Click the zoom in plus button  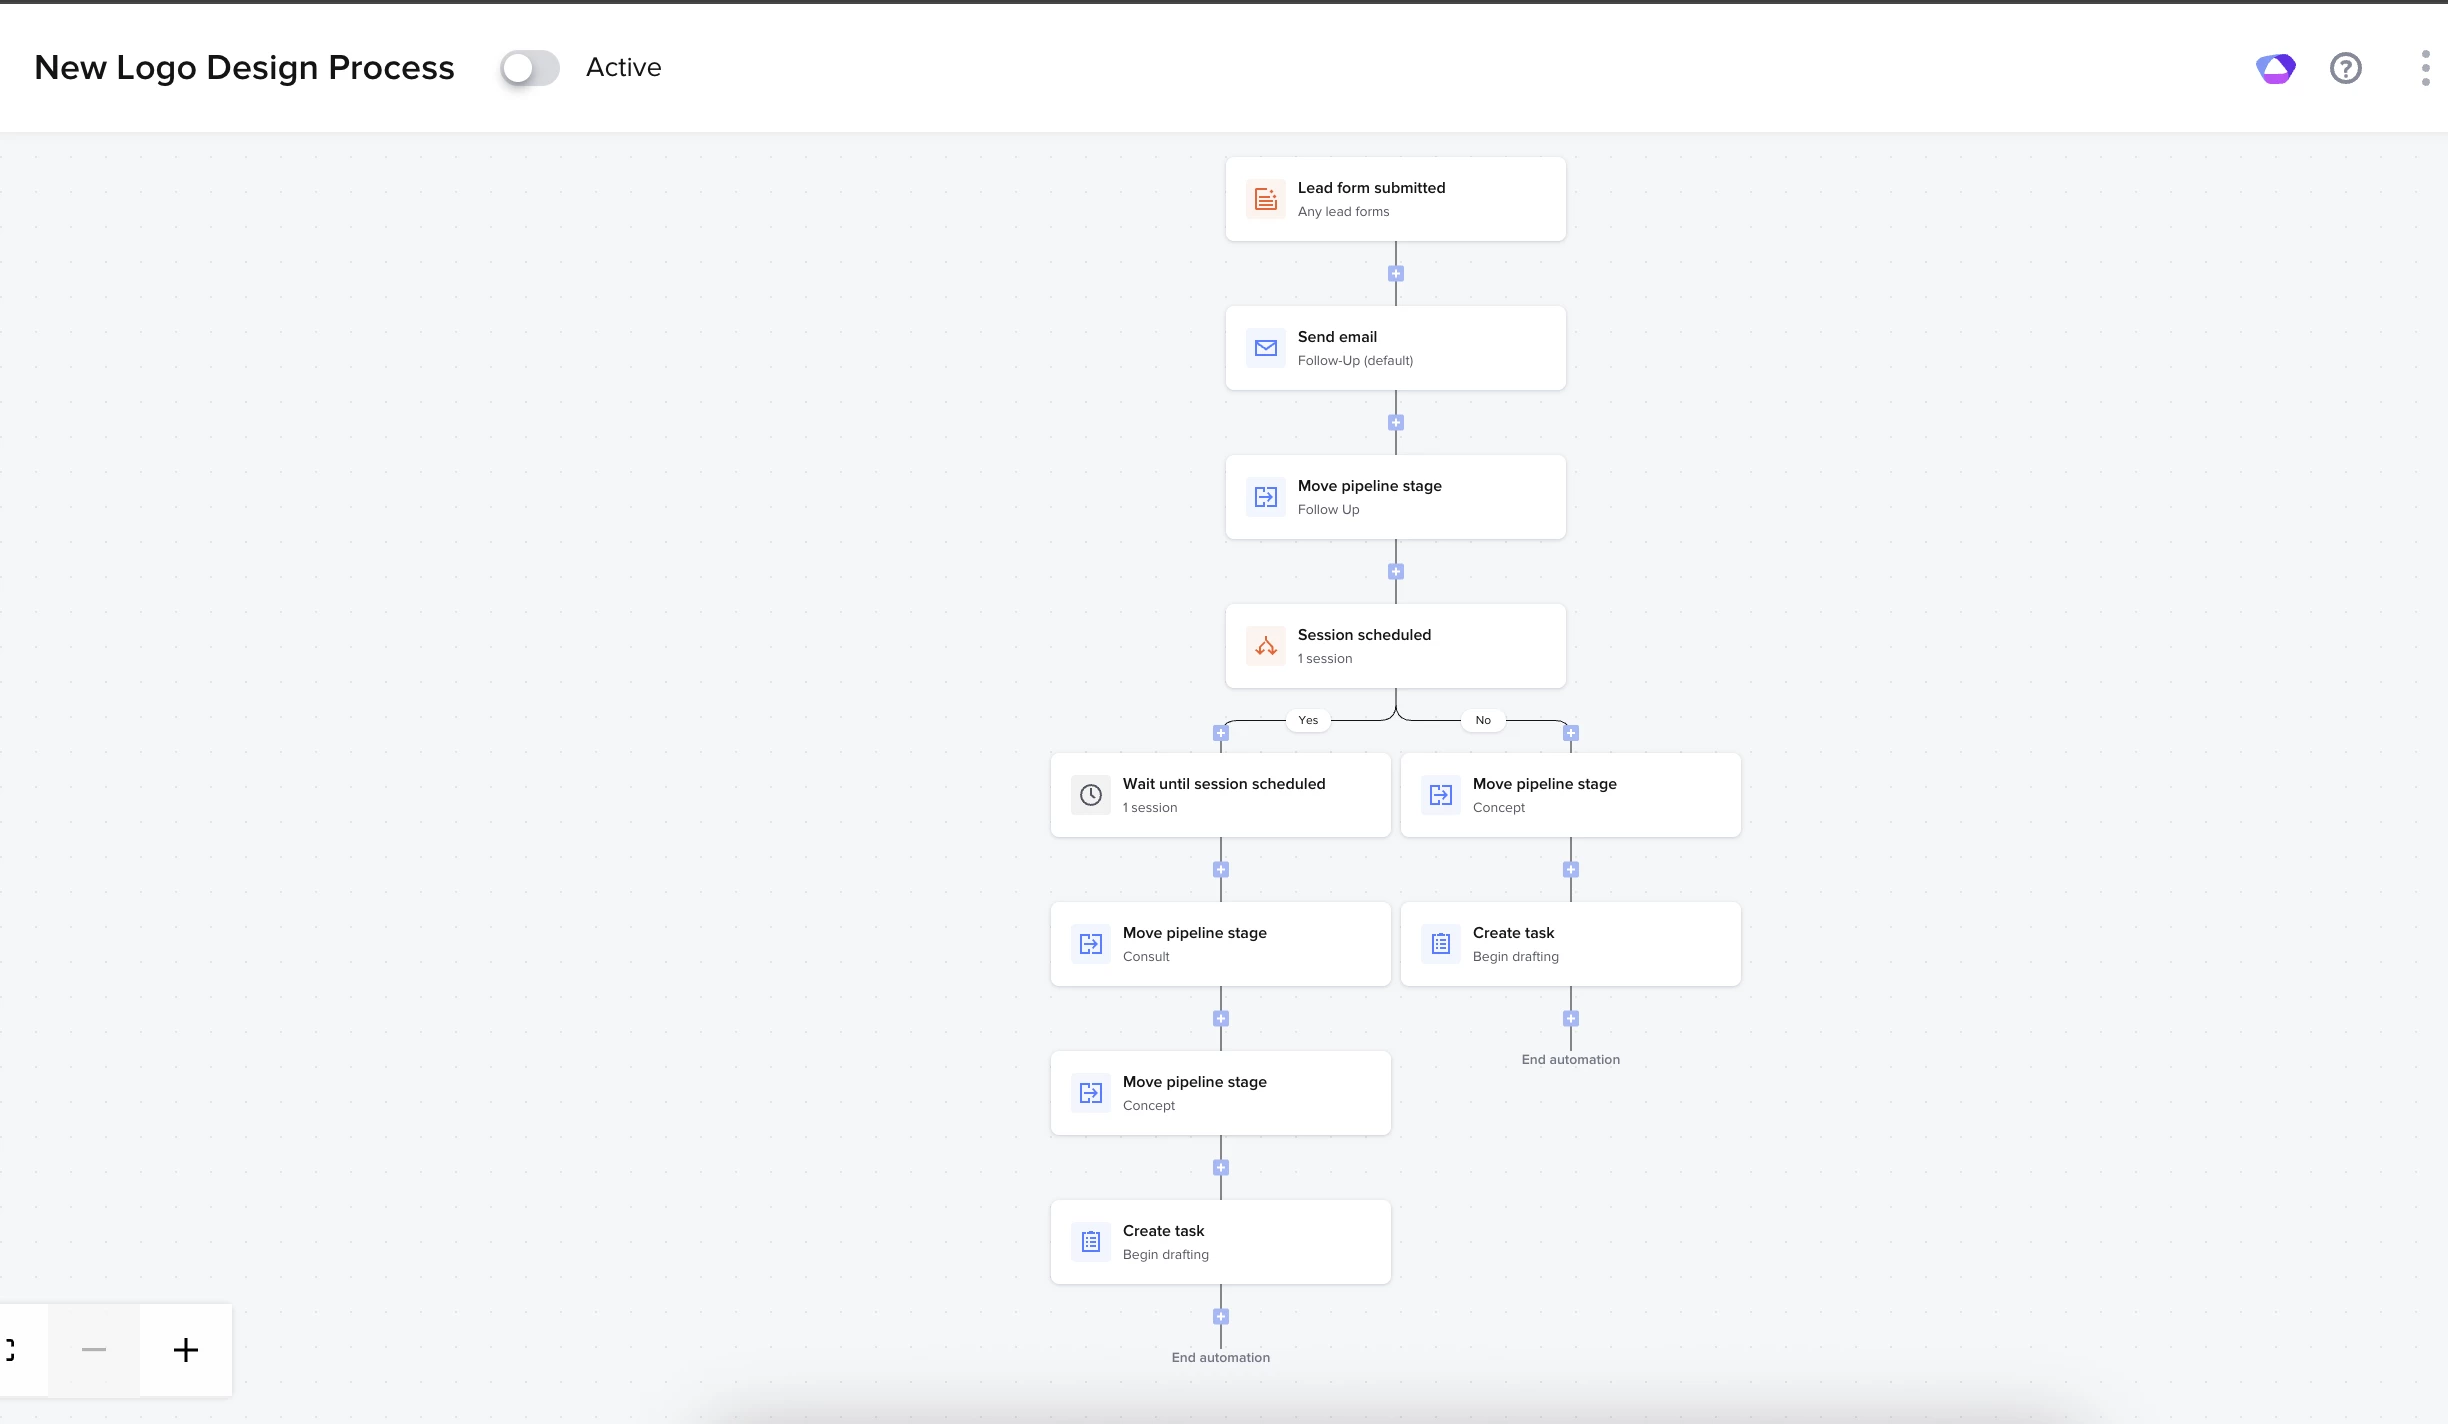click(x=186, y=1350)
